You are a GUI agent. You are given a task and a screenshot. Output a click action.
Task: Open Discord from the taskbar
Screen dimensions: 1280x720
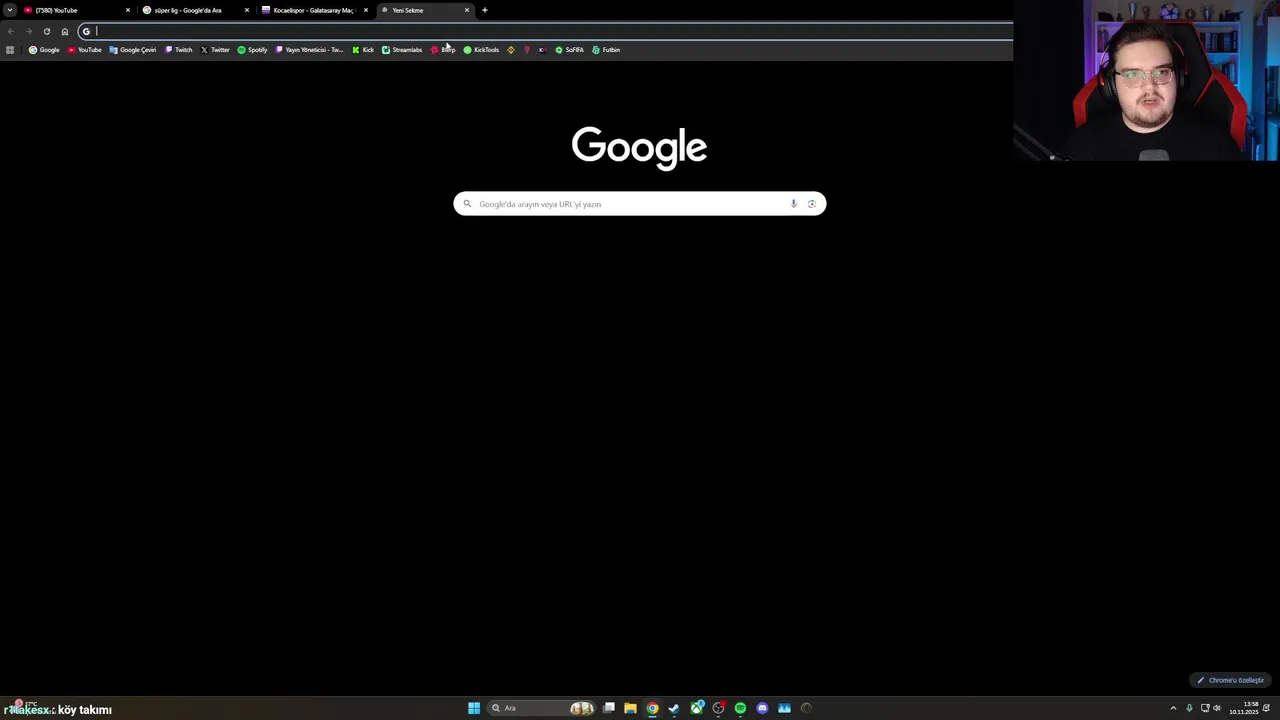762,708
